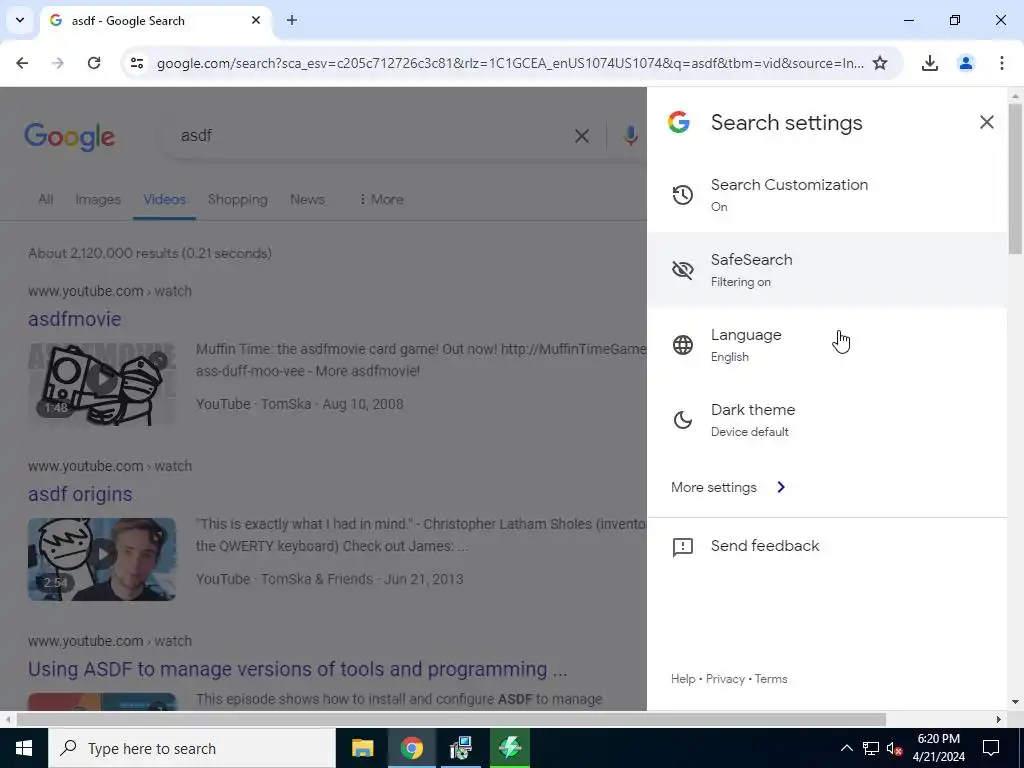The height and width of the screenshot is (768, 1024).
Task: Open the taskbar clock and date
Action: [938, 748]
